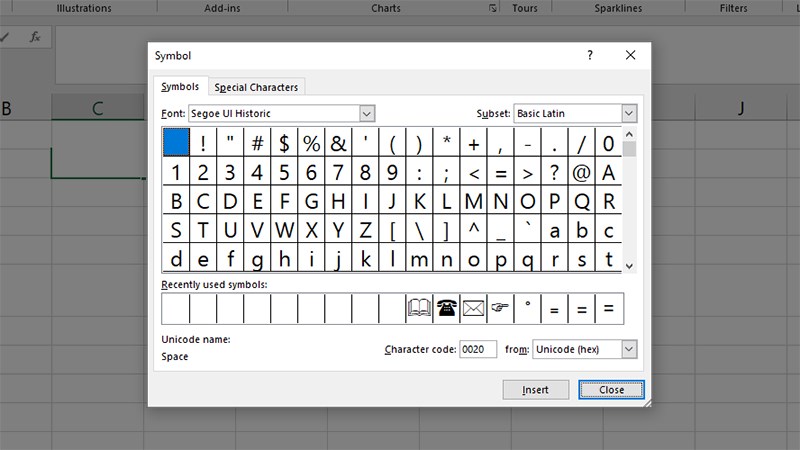Click the question mark help button
This screenshot has height=450, width=800.
[x=590, y=56]
